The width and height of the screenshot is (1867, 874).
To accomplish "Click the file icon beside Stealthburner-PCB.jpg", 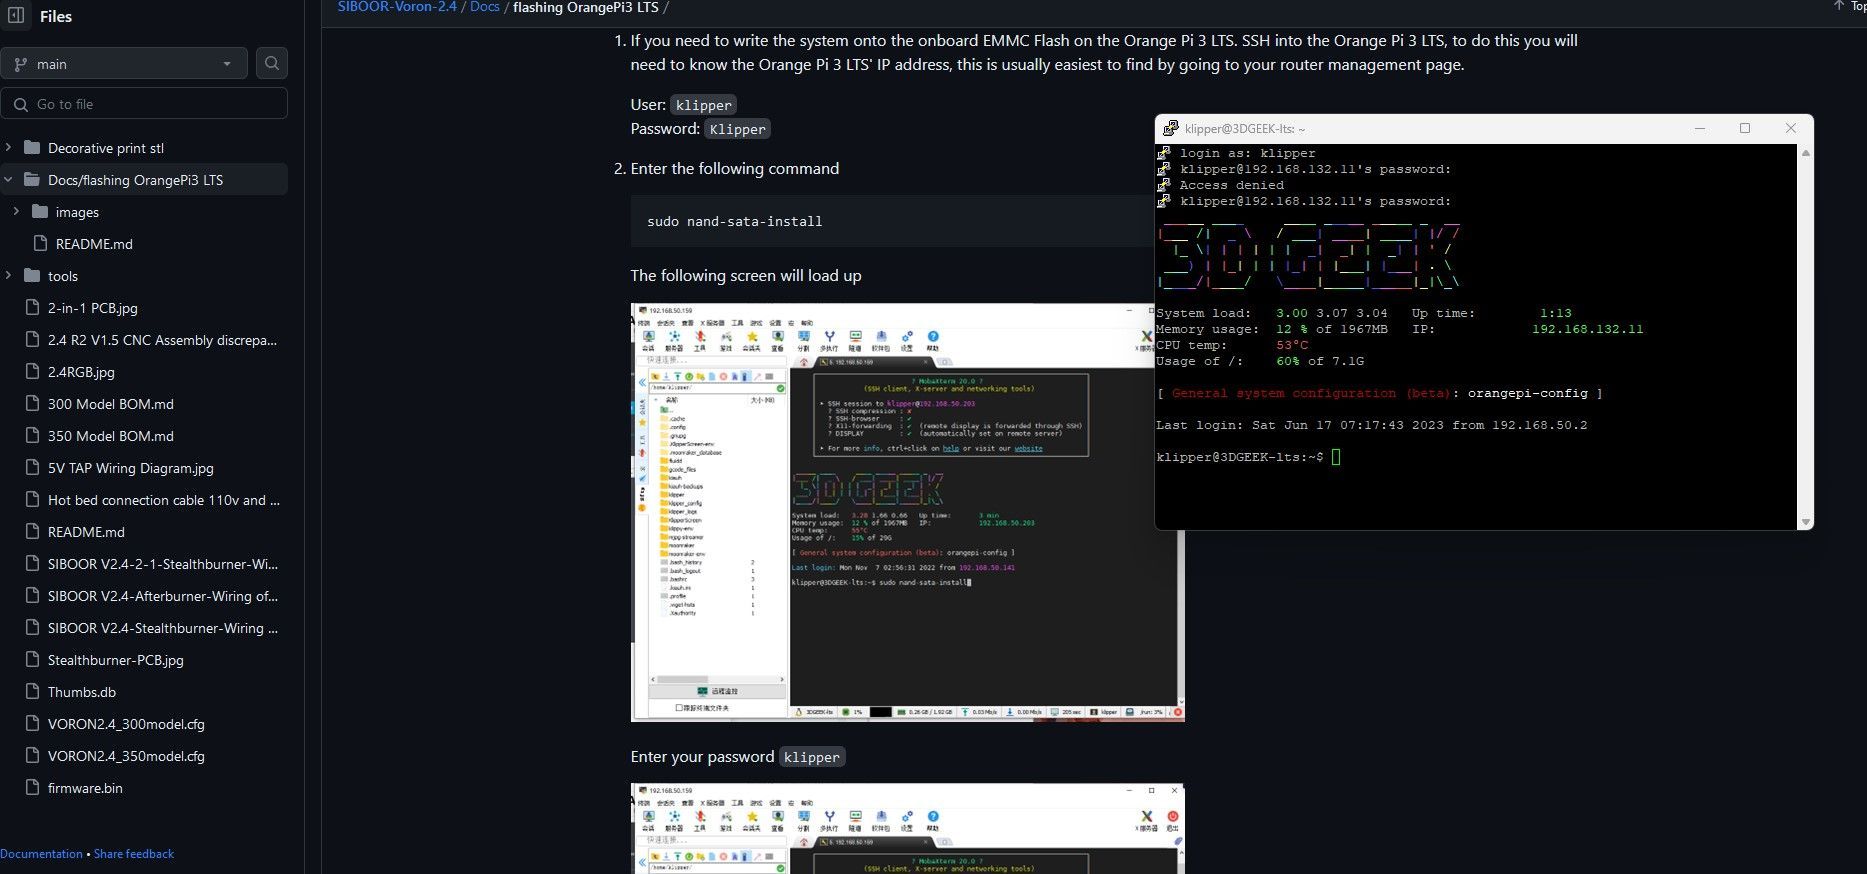I will (x=32, y=660).
